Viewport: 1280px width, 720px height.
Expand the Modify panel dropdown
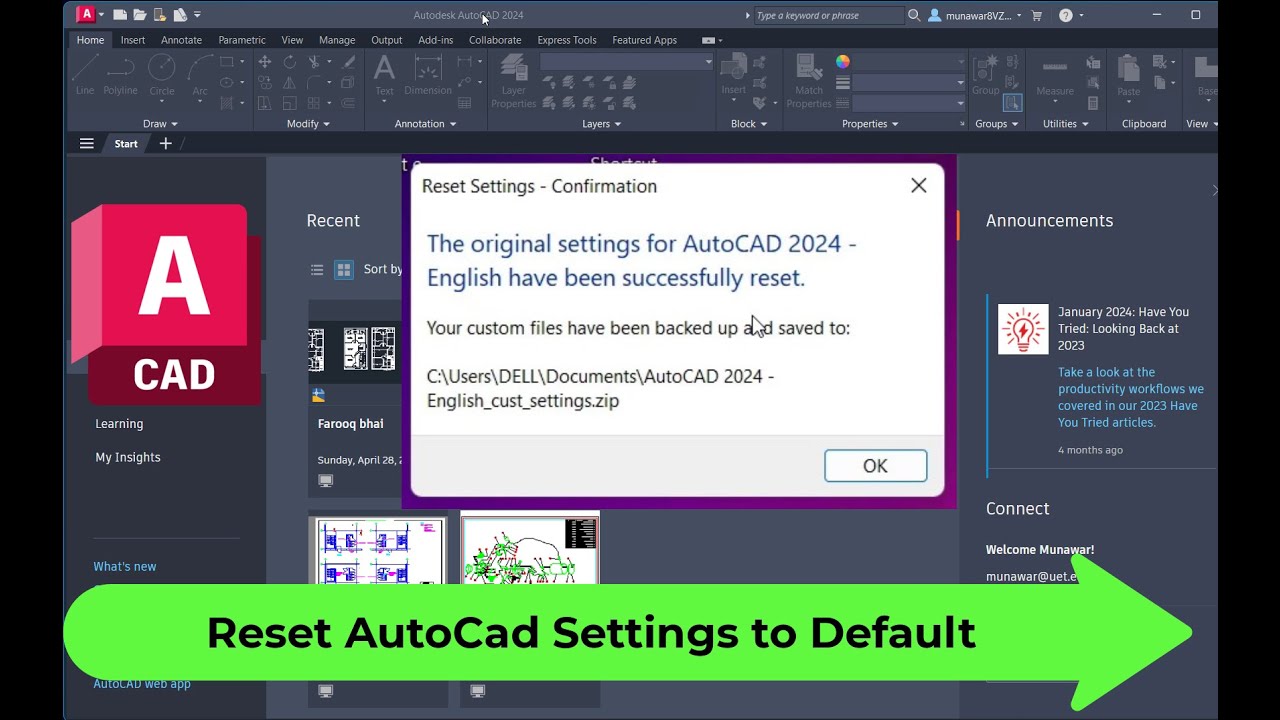(308, 124)
